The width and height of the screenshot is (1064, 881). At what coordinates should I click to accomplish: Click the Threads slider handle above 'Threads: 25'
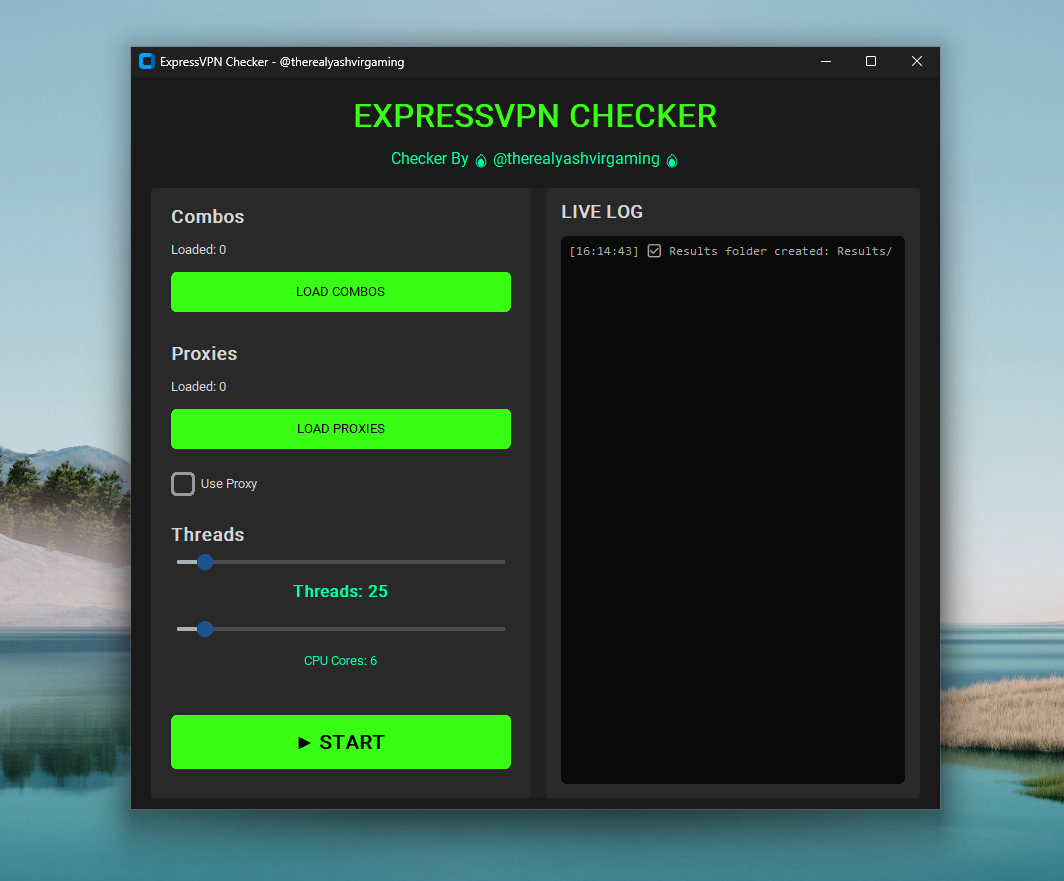pyautogui.click(x=205, y=562)
